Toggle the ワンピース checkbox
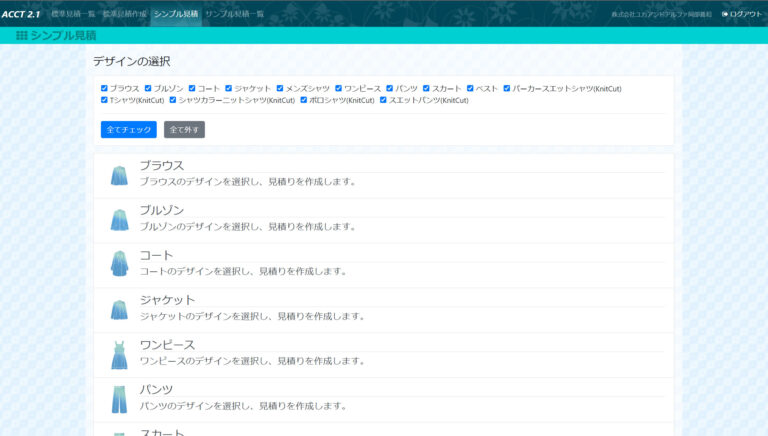This screenshot has width=768, height=436. coord(338,88)
